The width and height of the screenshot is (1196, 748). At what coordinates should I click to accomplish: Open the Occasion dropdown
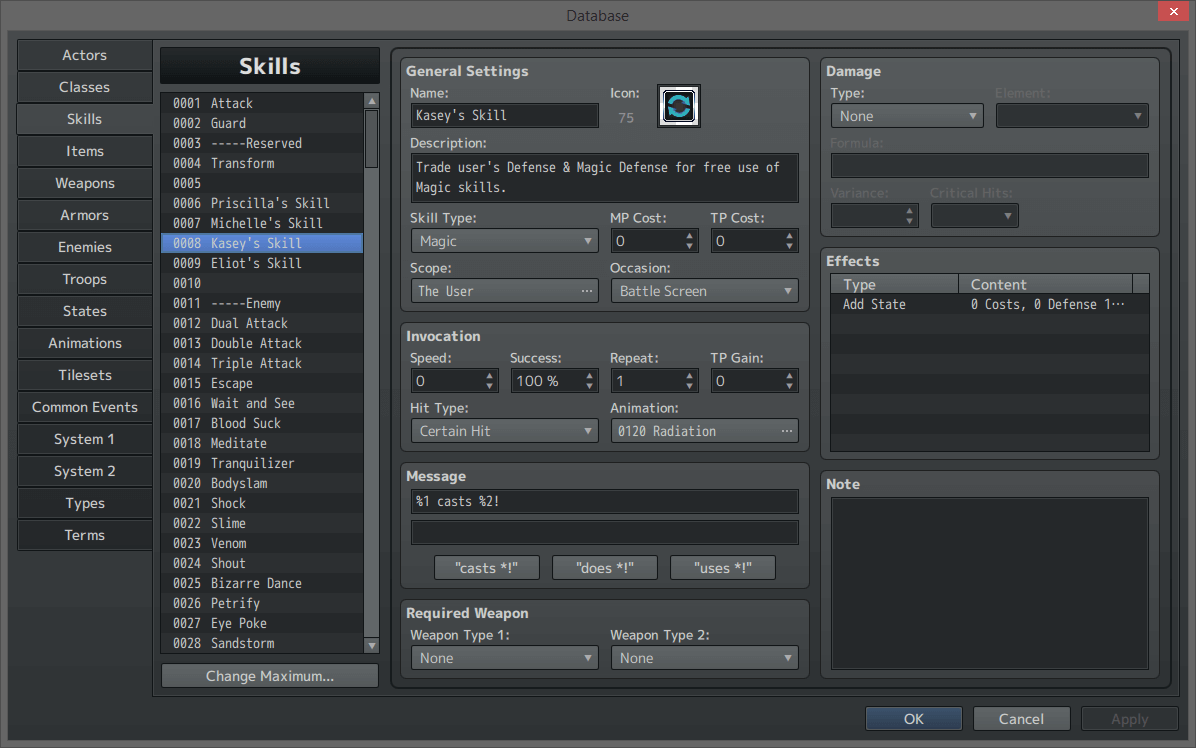704,290
